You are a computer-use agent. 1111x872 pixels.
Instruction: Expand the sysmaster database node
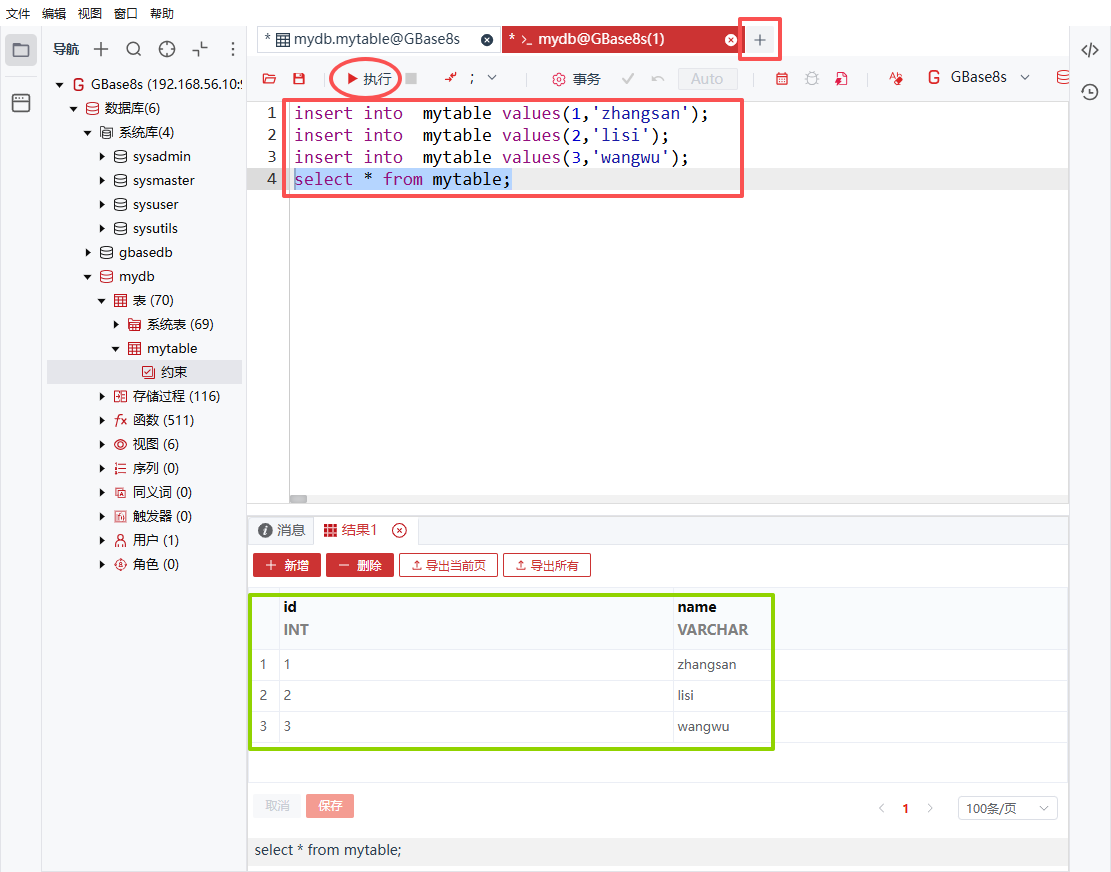101,181
